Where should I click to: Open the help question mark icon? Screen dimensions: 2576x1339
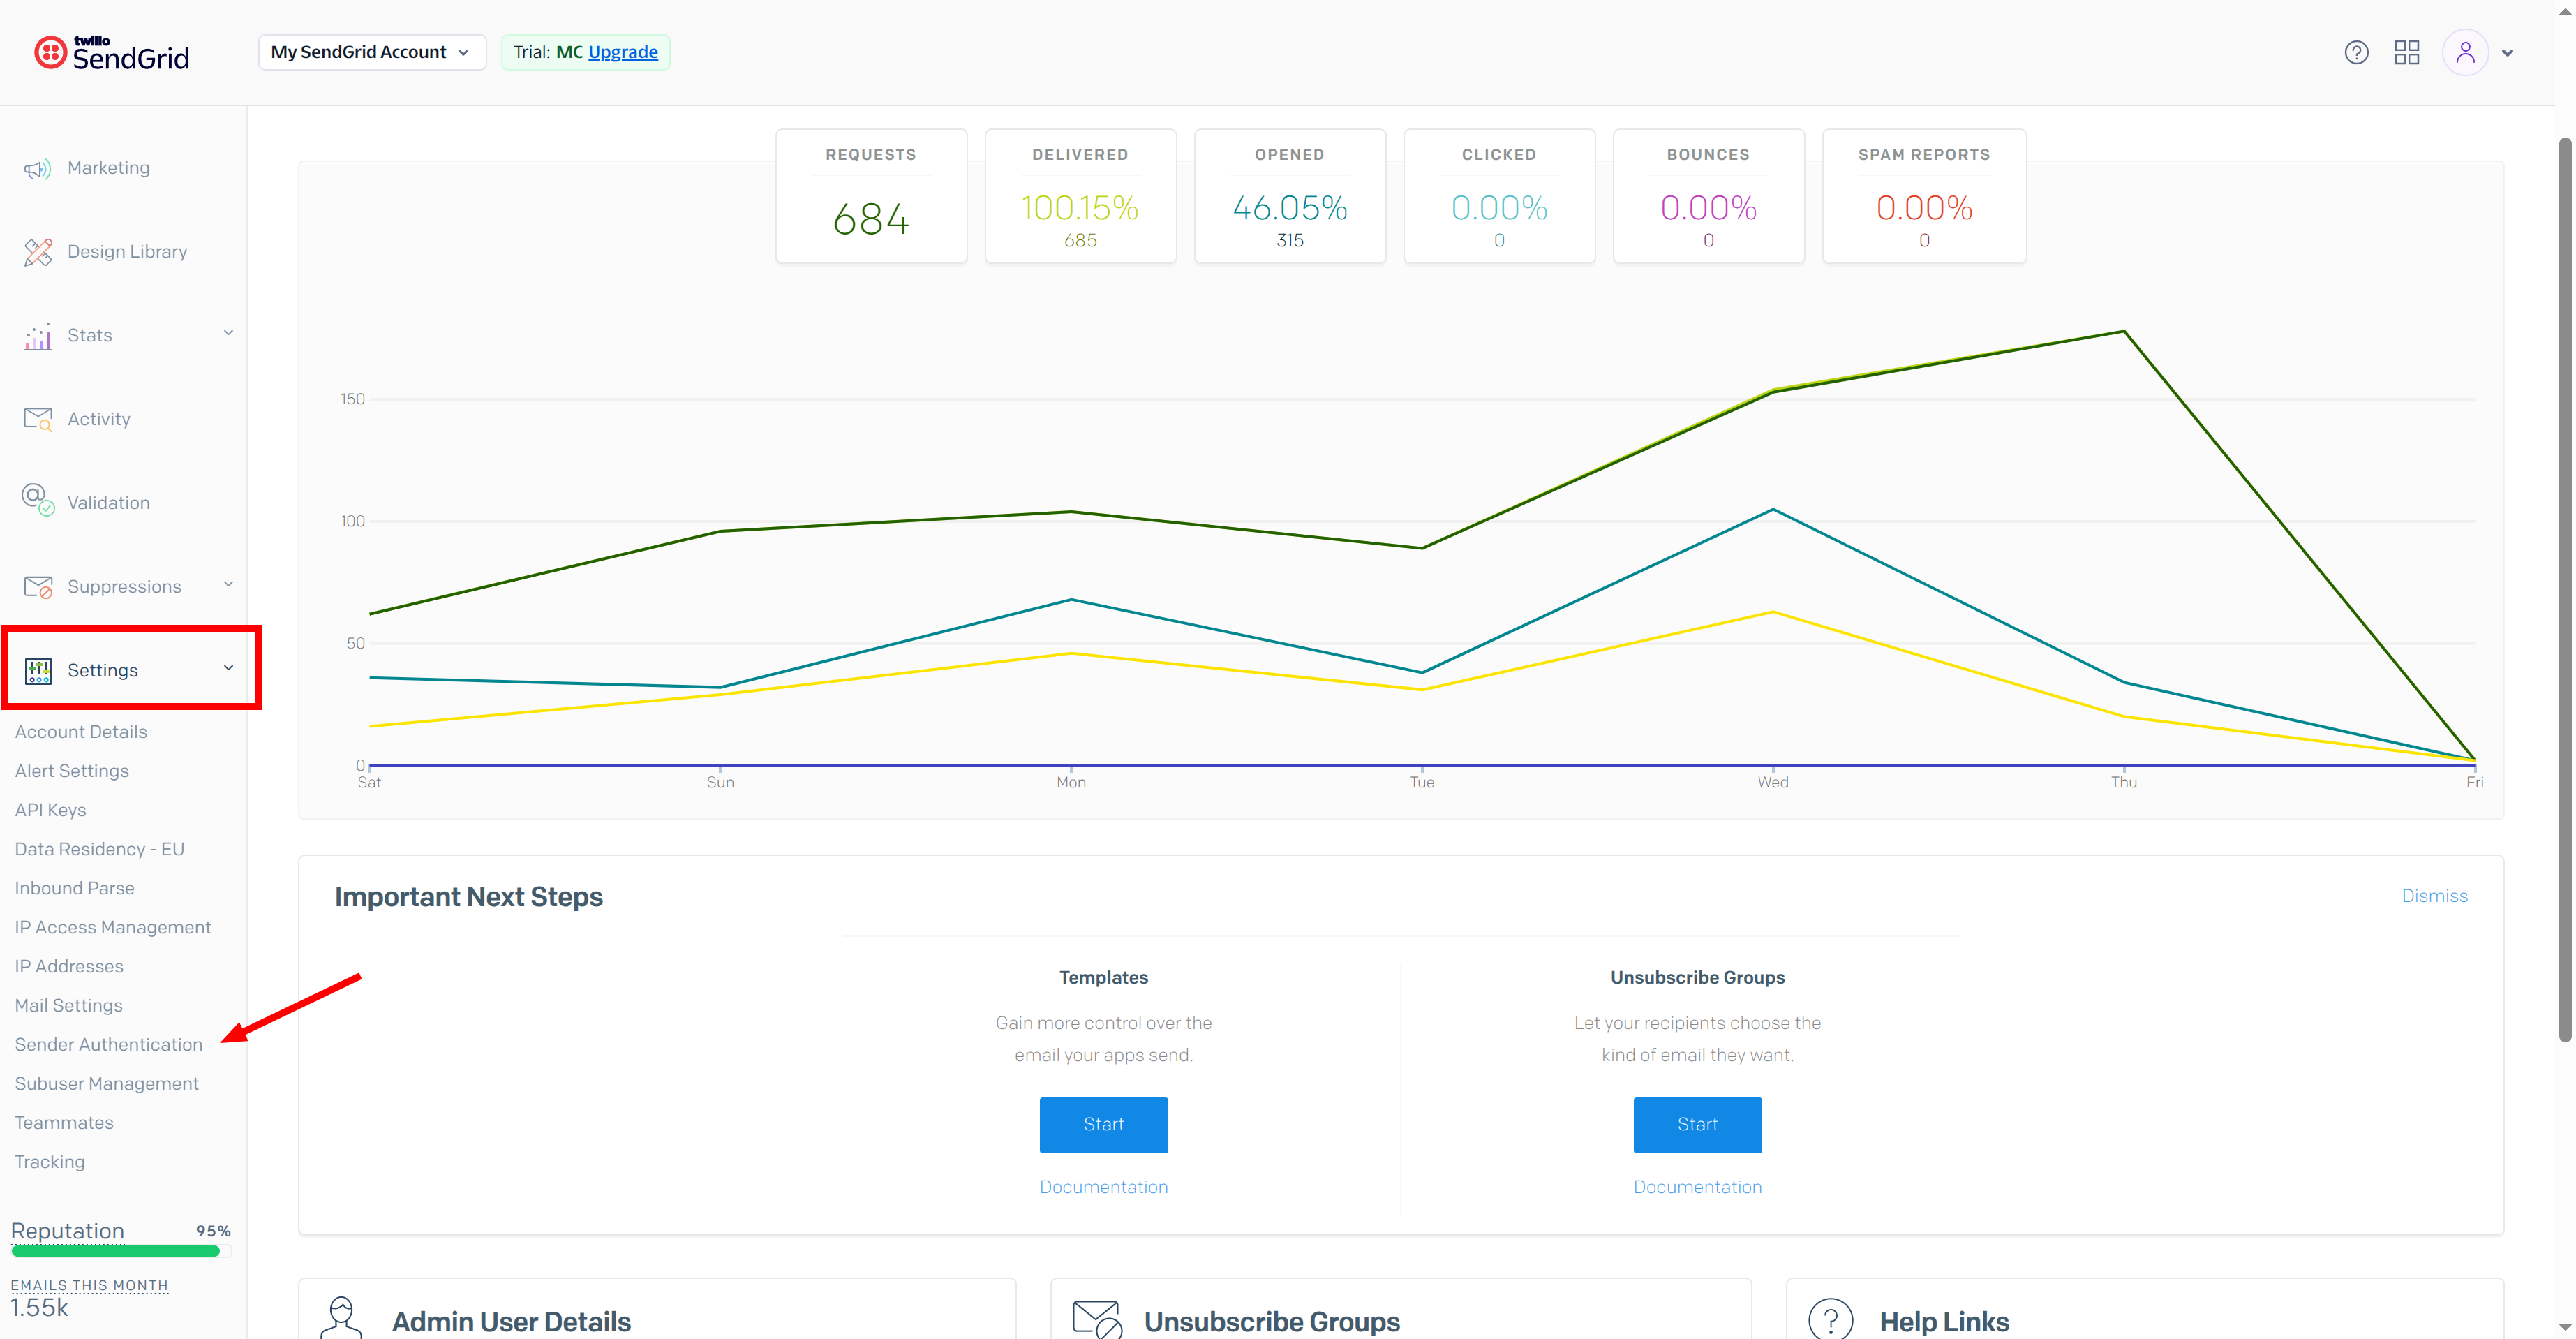[2356, 52]
